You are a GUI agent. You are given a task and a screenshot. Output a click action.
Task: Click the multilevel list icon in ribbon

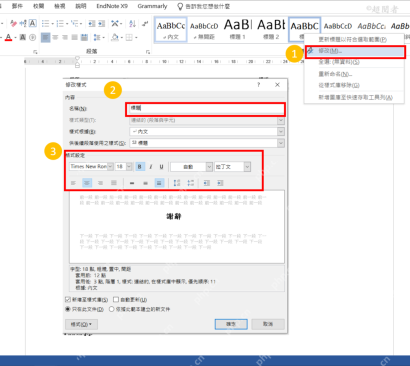coord(75,23)
